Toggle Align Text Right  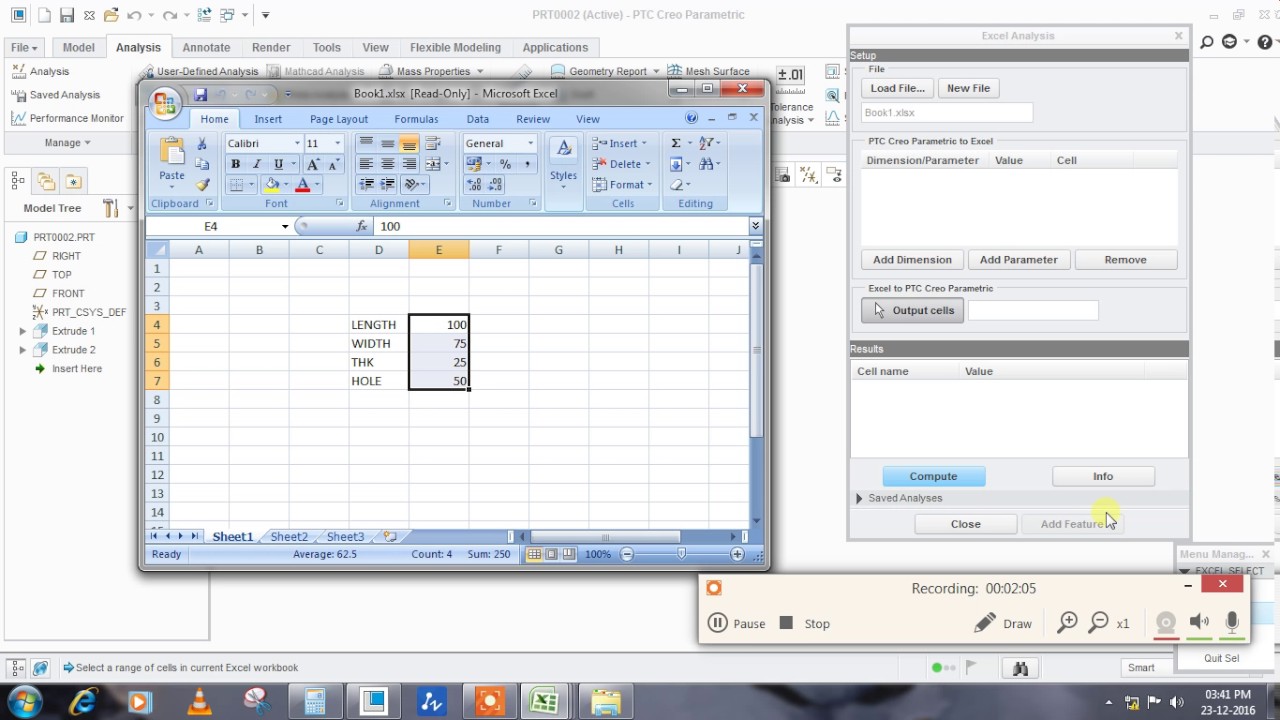click(408, 164)
